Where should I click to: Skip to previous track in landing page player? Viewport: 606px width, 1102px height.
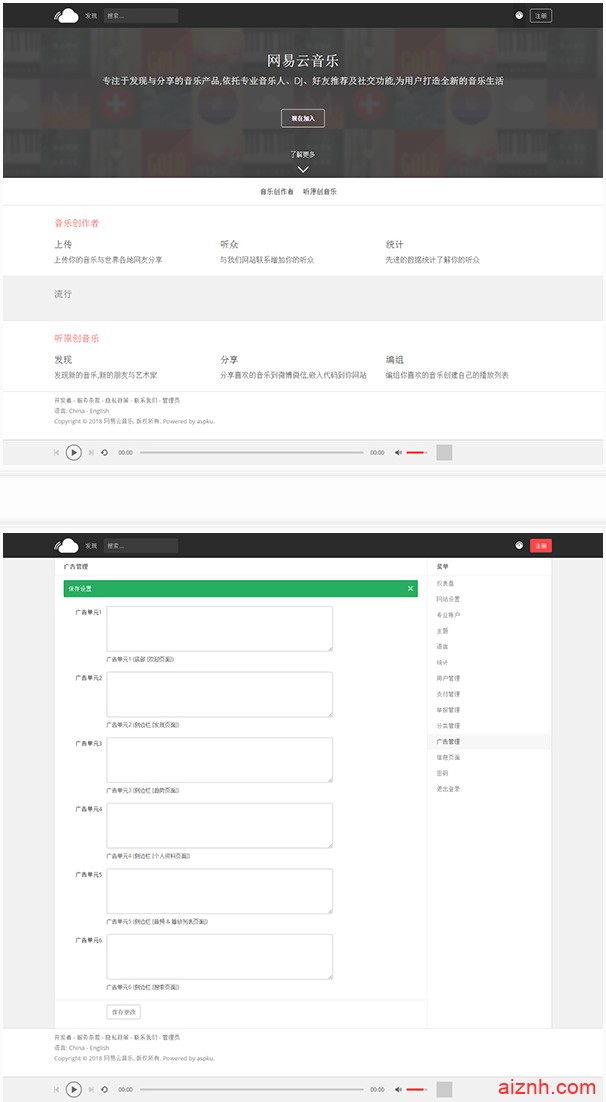pos(56,453)
